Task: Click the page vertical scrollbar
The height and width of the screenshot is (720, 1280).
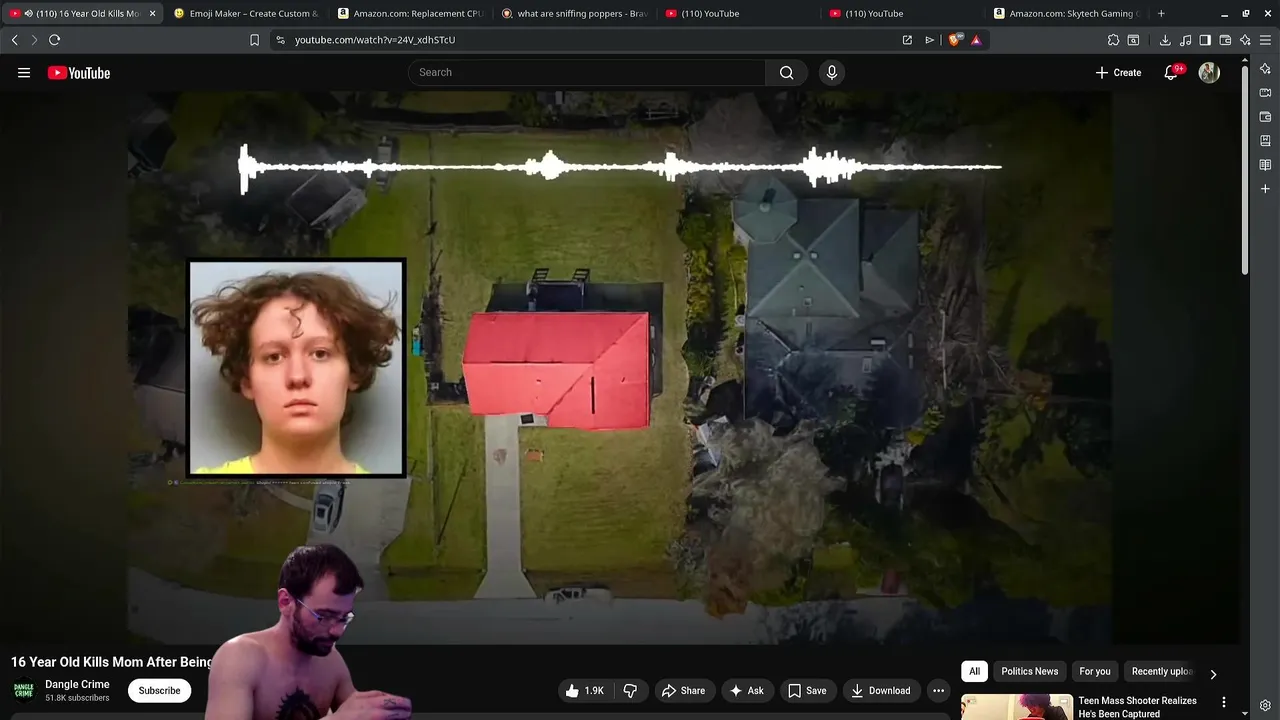Action: pyautogui.click(x=1244, y=170)
